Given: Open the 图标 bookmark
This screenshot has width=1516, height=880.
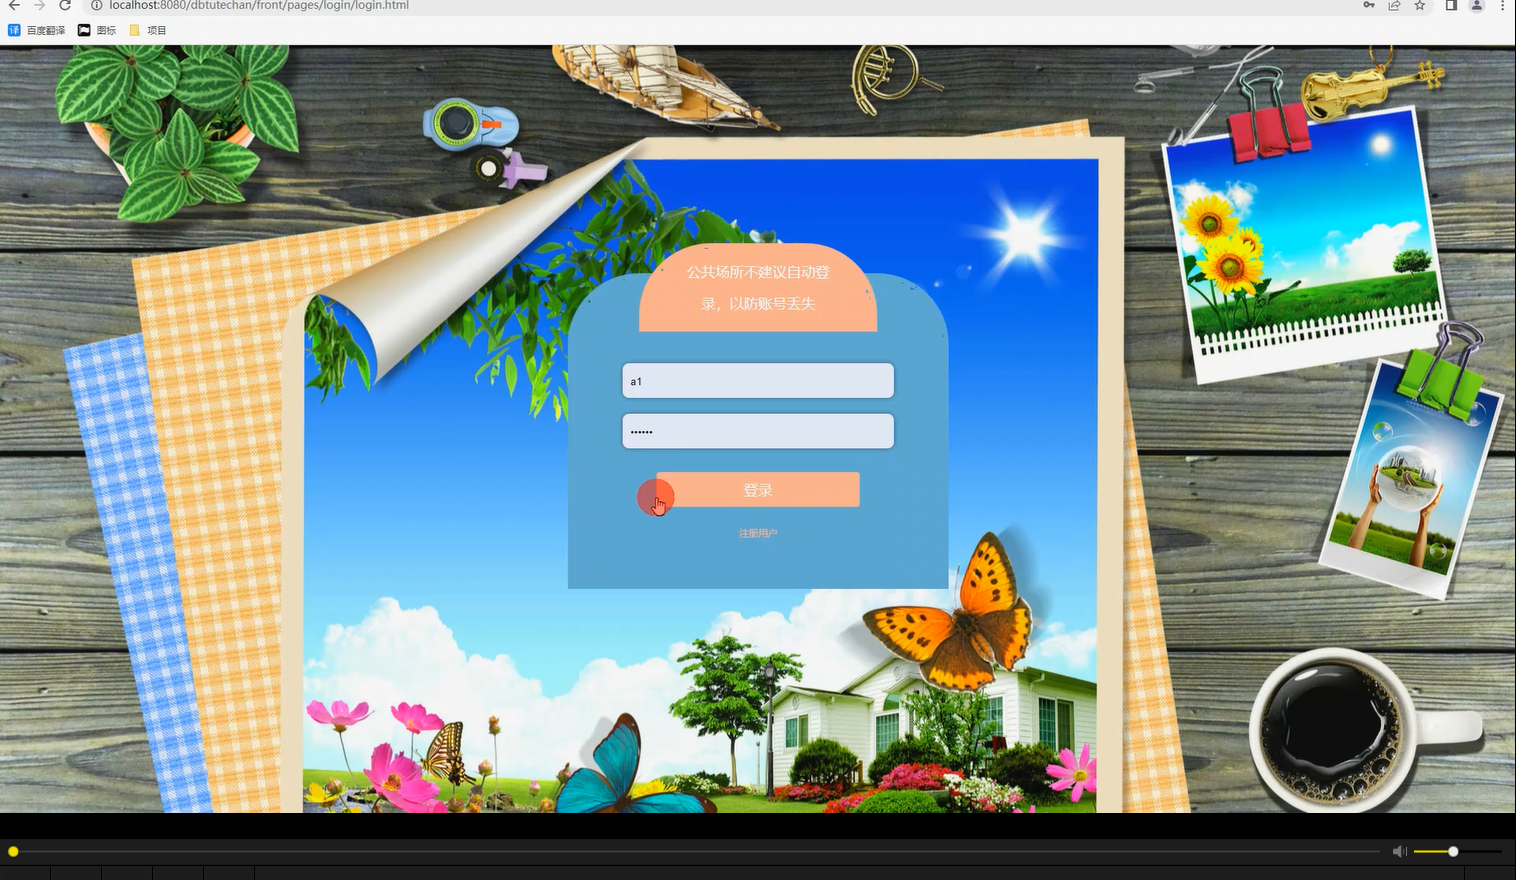Looking at the screenshot, I should point(97,30).
